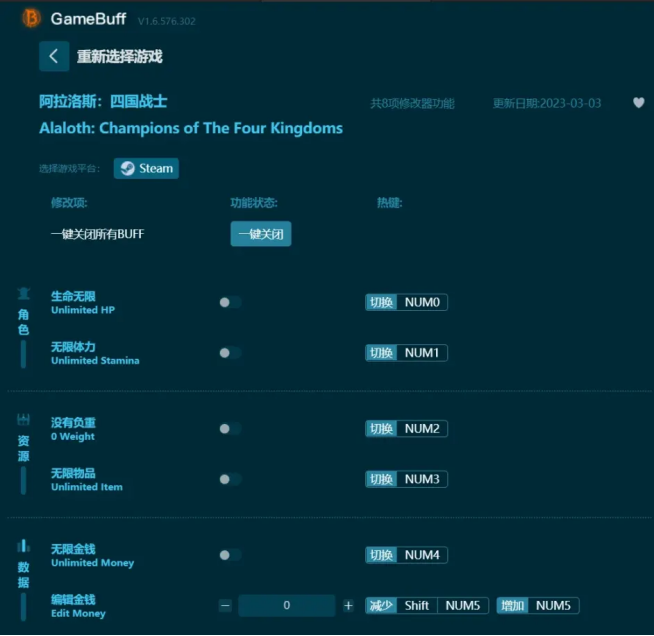654x636 pixels.
Task: Turn on the 0 Weight toggle
Action: pyautogui.click(x=230, y=429)
